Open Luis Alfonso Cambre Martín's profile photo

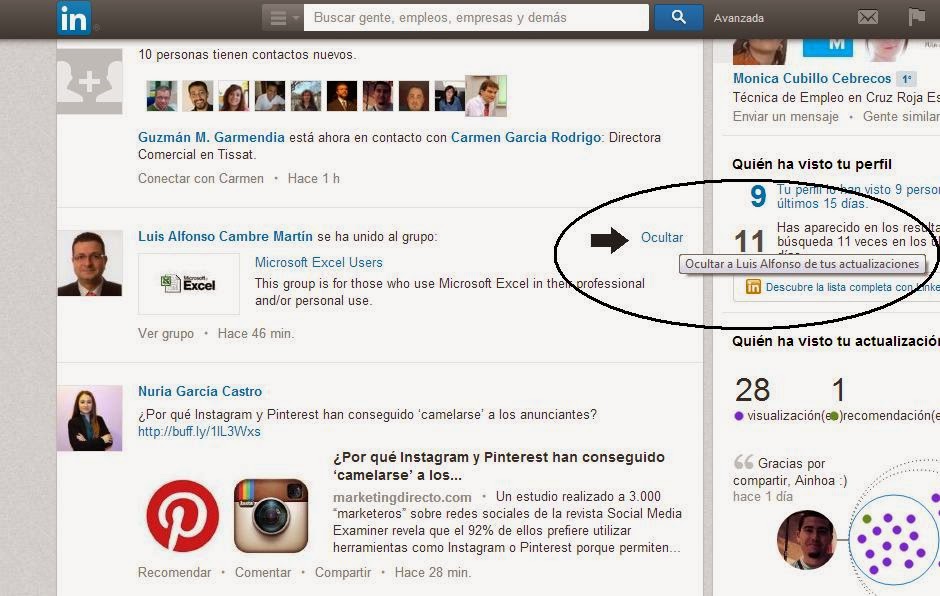coord(89,263)
